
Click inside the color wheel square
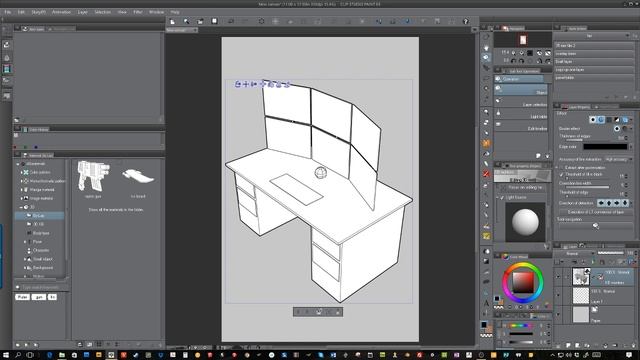(x=523, y=282)
